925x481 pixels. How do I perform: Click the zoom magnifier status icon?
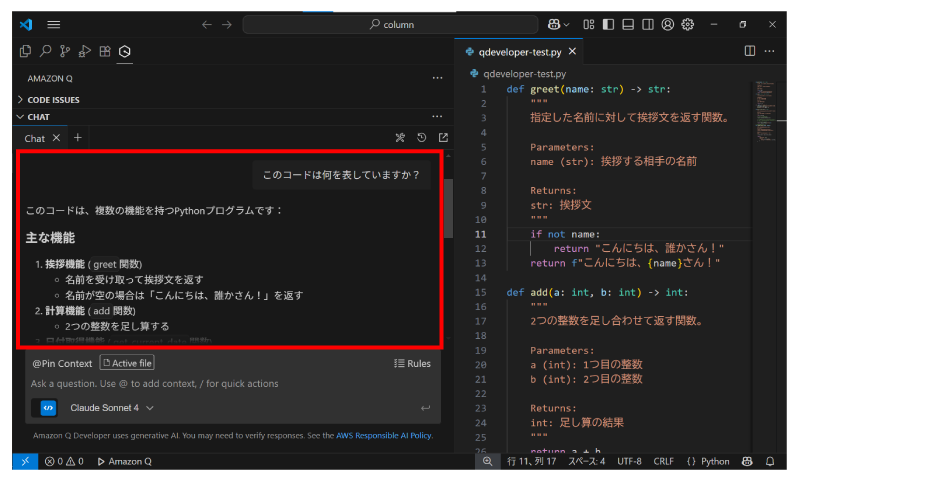[x=487, y=462]
